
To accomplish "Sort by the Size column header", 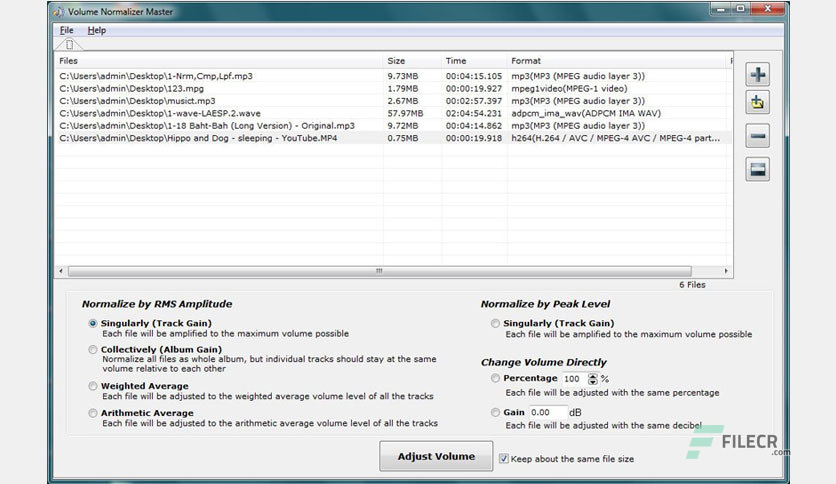I will [412, 61].
